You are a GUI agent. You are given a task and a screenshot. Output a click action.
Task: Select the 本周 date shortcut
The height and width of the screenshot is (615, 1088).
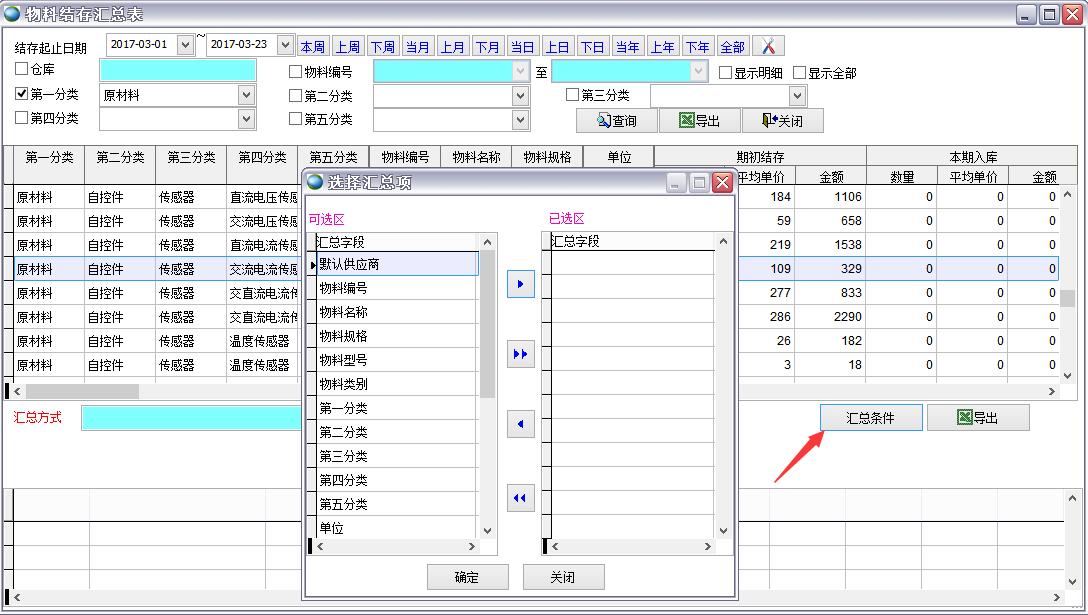[313, 47]
